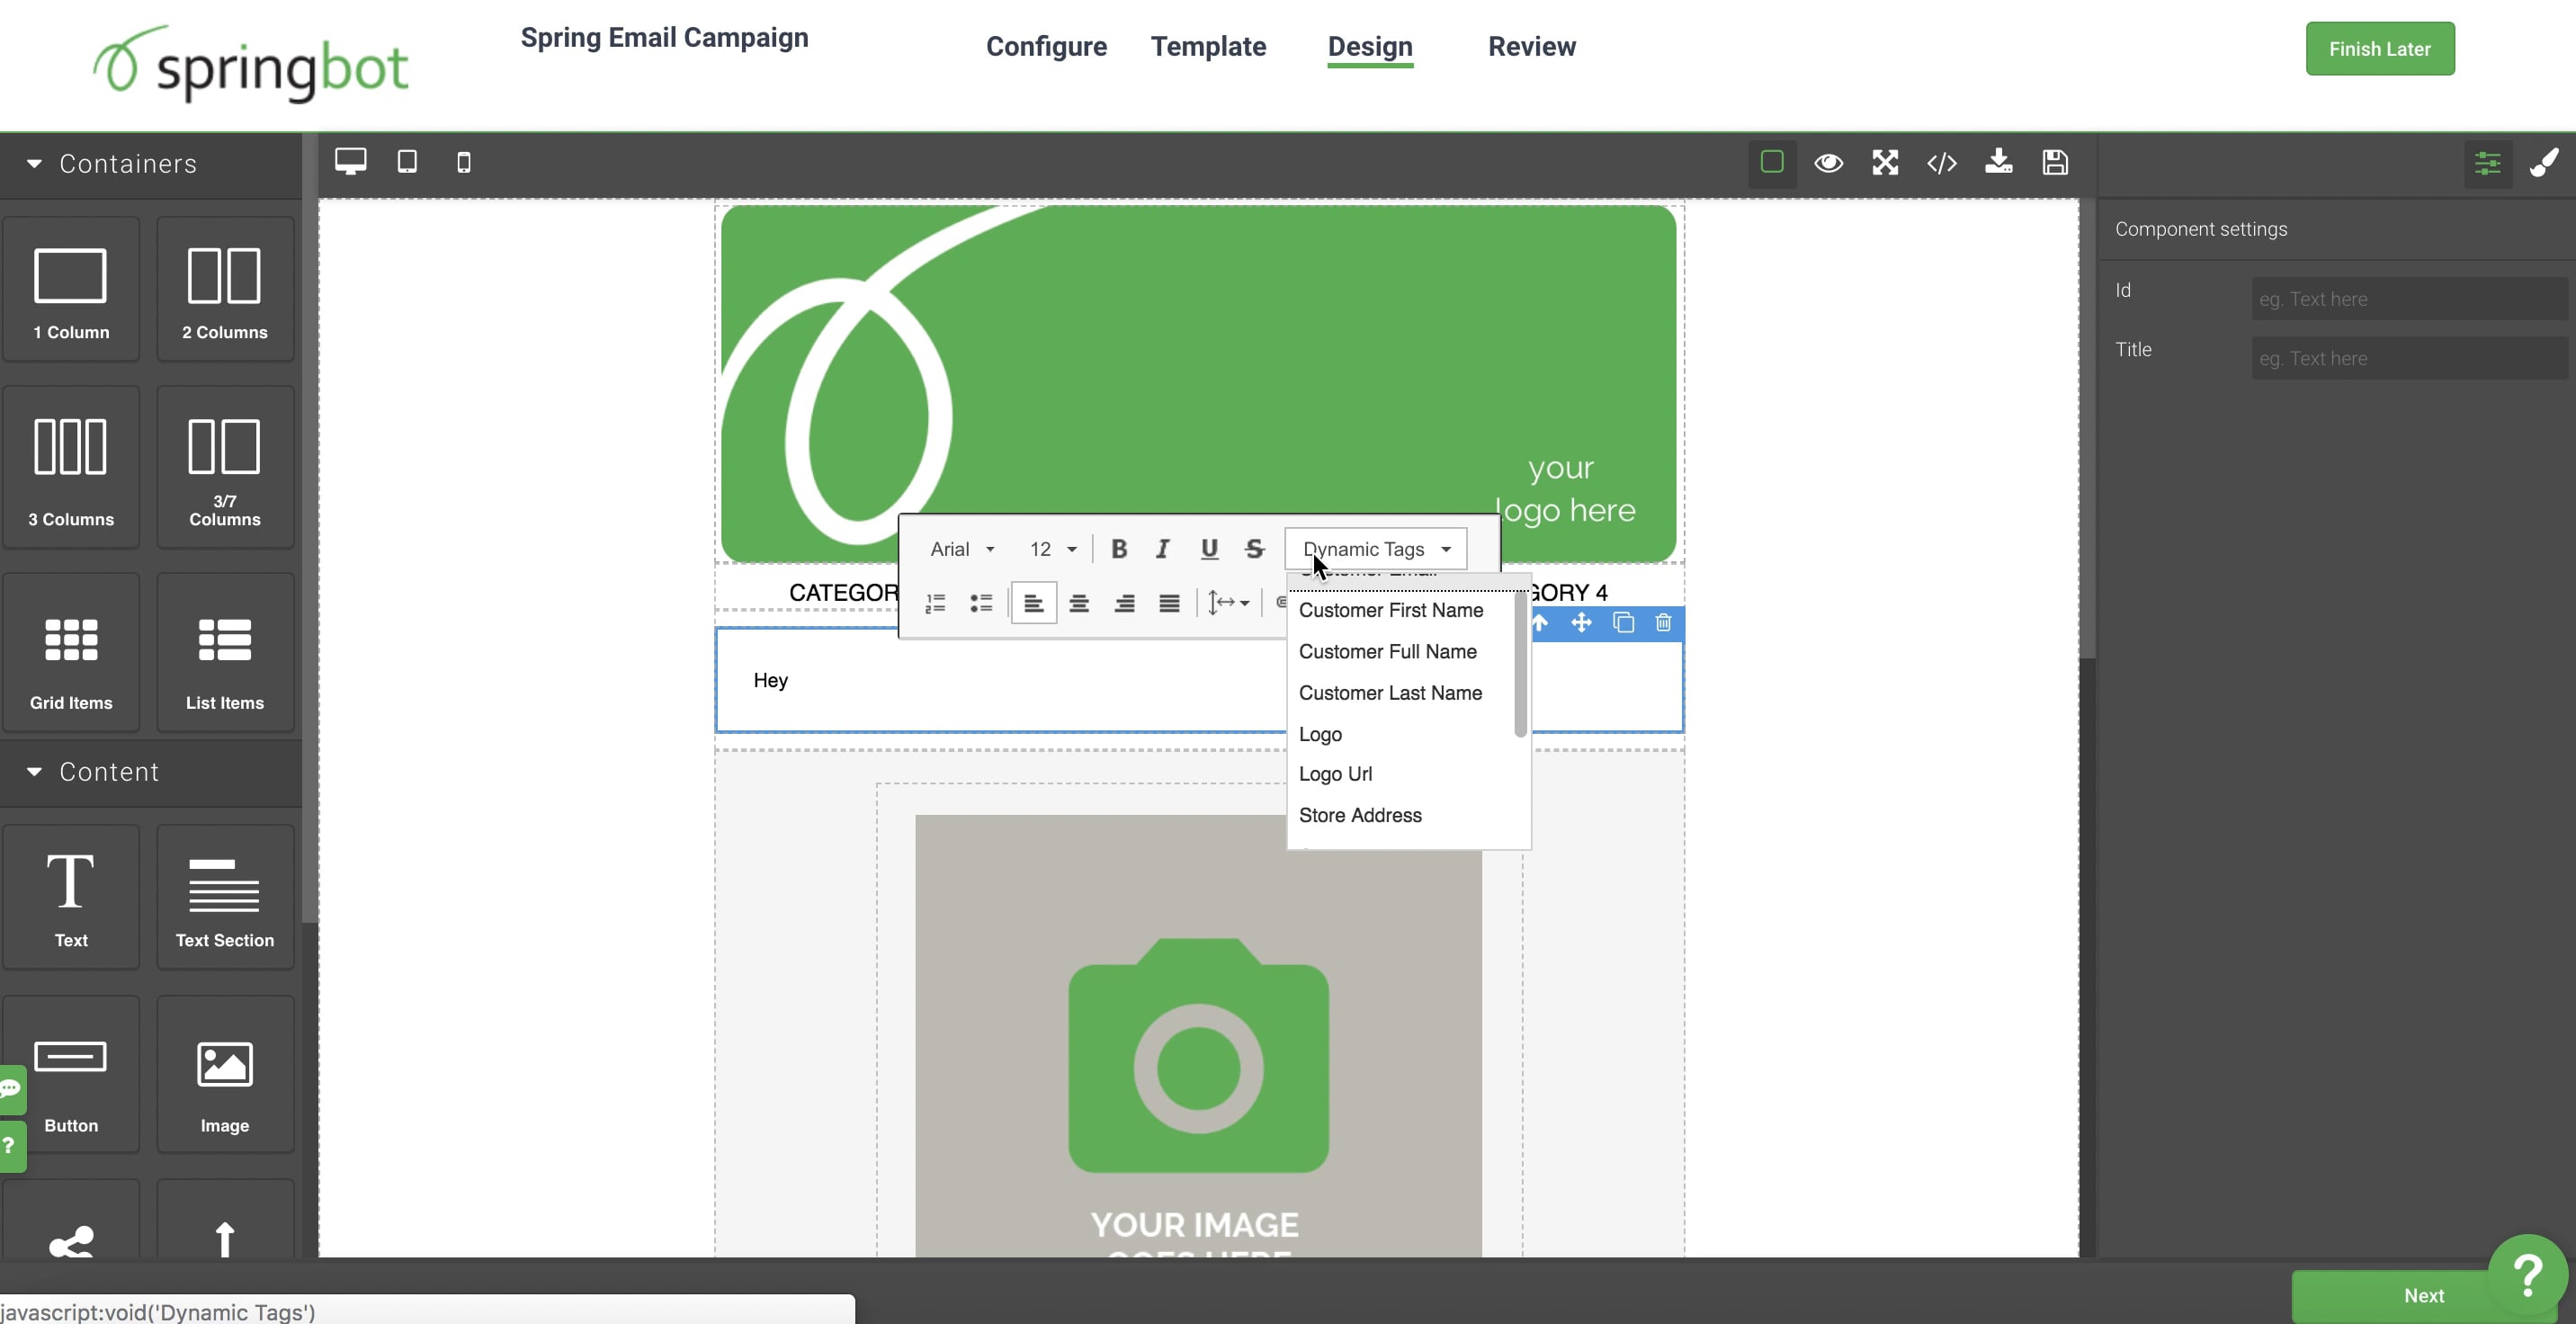The image size is (2576, 1324).
Task: Go to the Configure step
Action: pyautogui.click(x=1046, y=46)
